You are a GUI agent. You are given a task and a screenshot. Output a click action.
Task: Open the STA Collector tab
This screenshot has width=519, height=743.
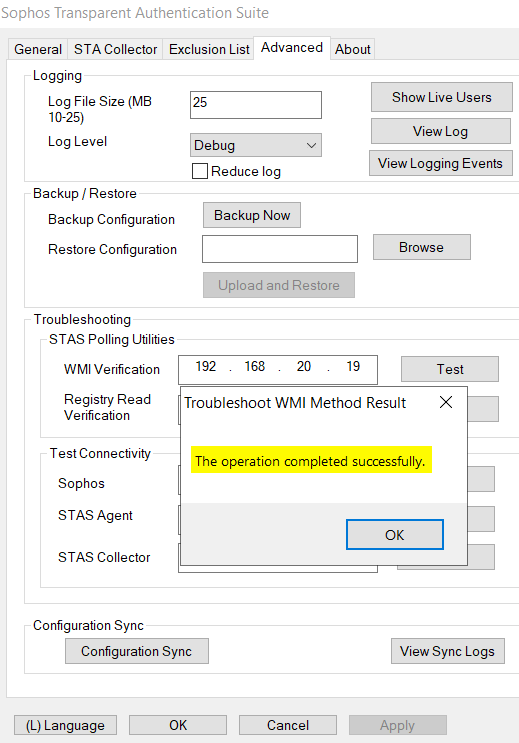click(115, 49)
